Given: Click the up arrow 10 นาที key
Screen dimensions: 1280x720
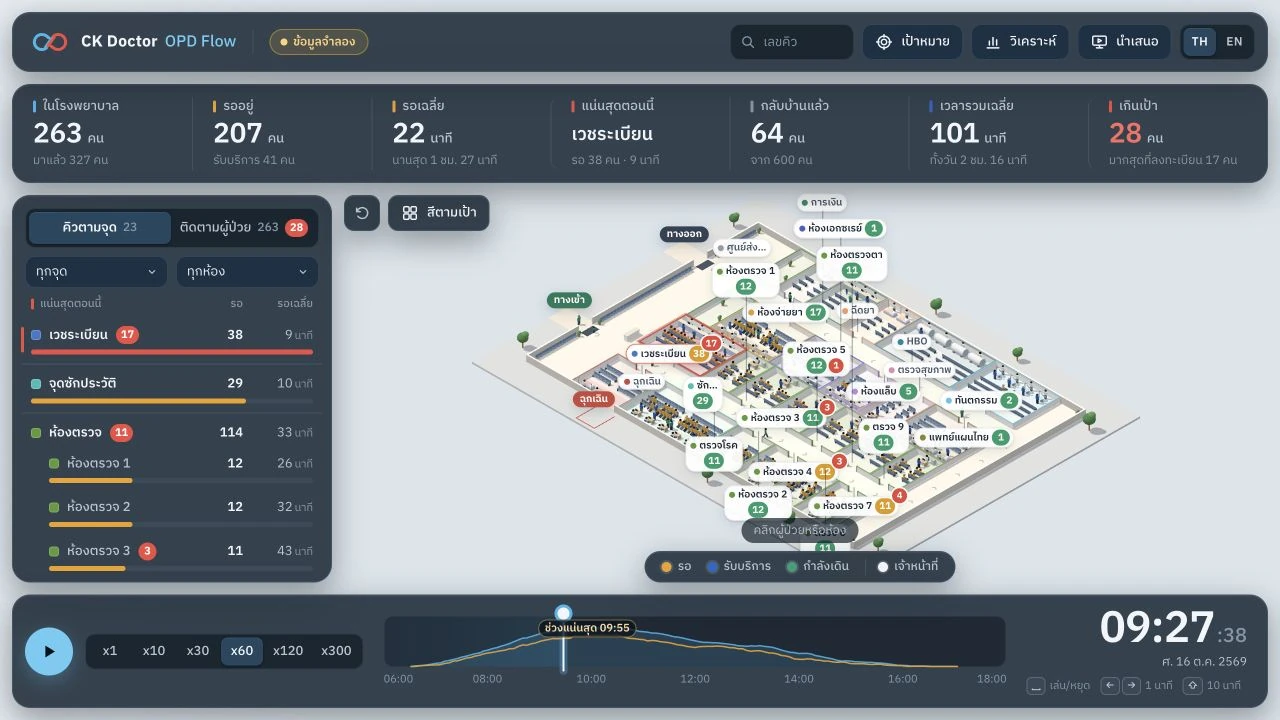Looking at the screenshot, I should click(1192, 686).
